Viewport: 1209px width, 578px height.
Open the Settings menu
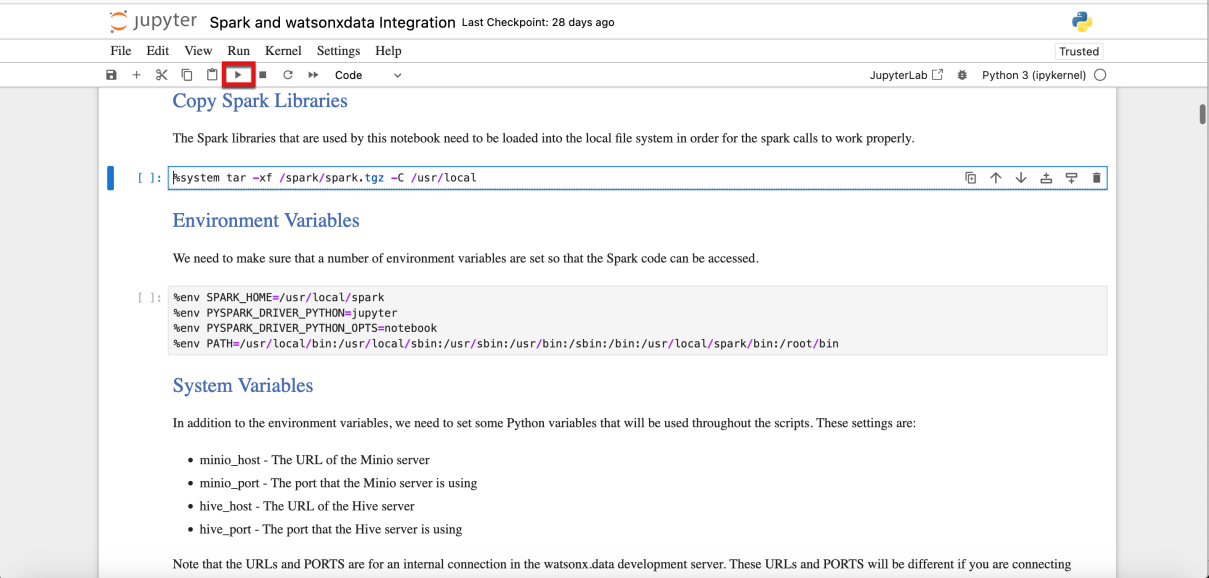click(338, 51)
